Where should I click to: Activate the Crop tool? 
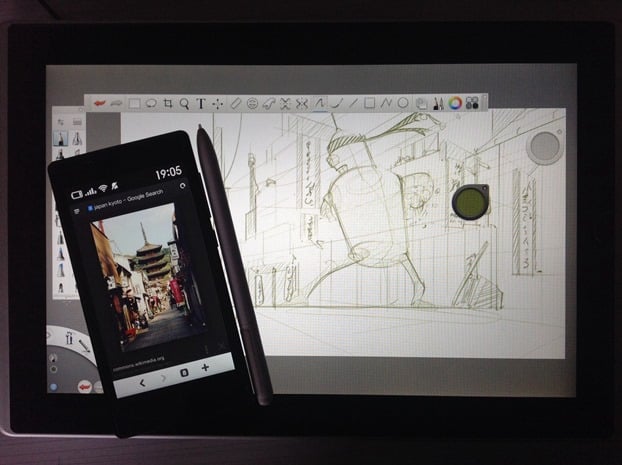168,104
